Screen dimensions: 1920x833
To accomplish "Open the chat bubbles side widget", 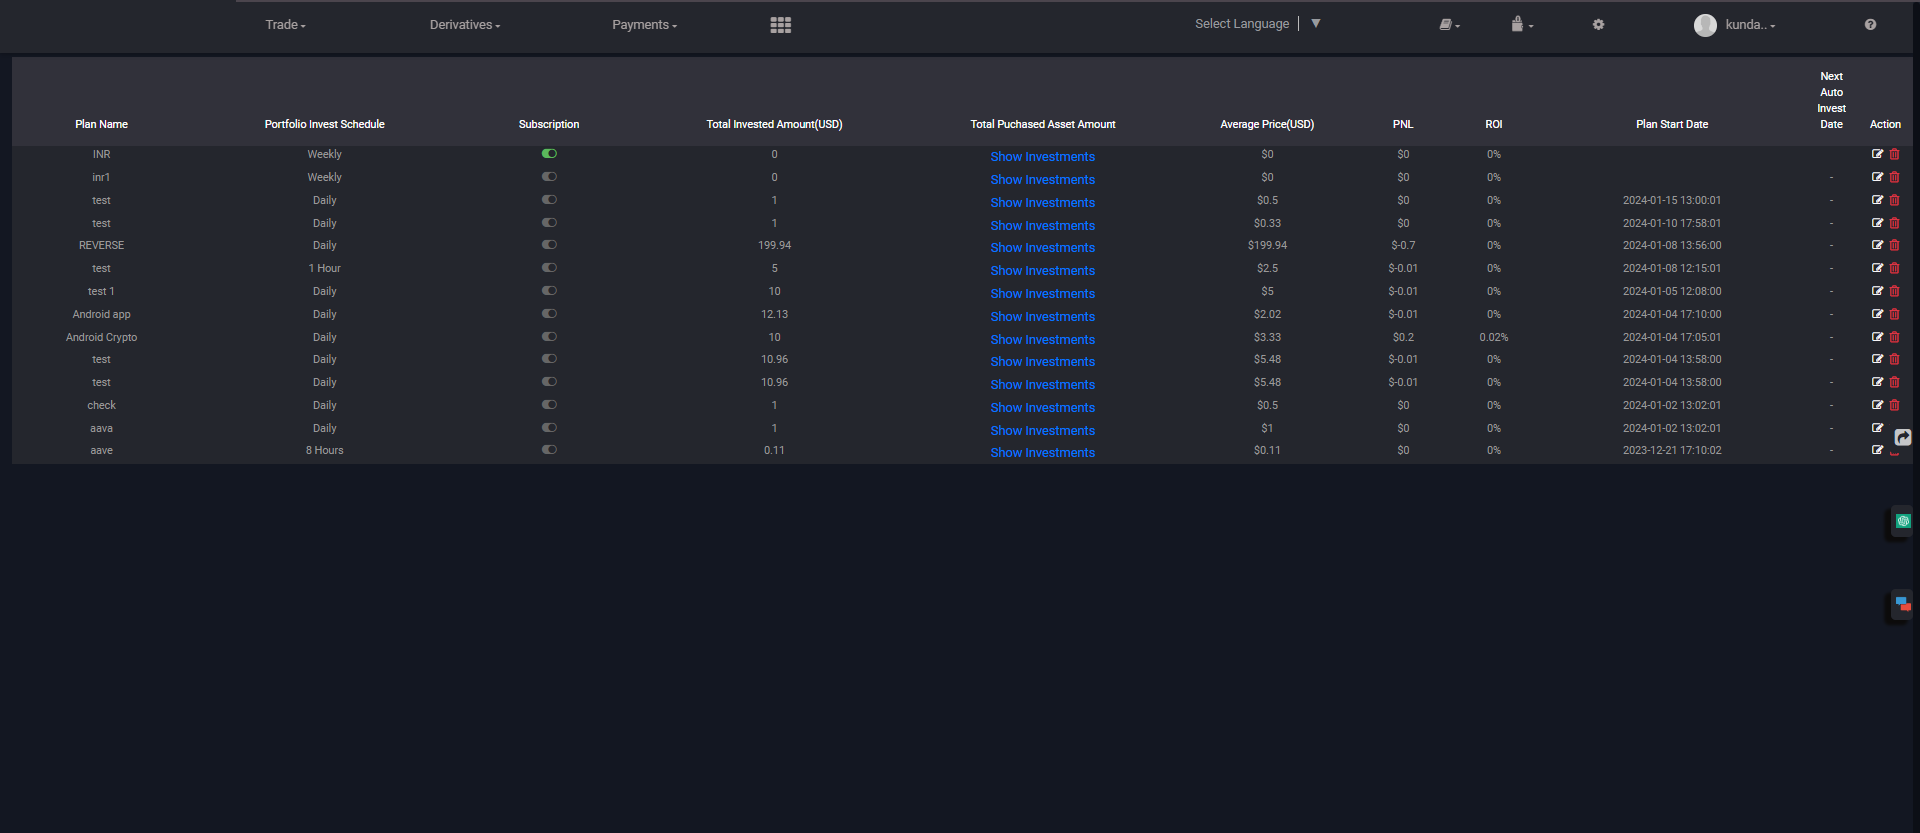I will tap(1902, 604).
